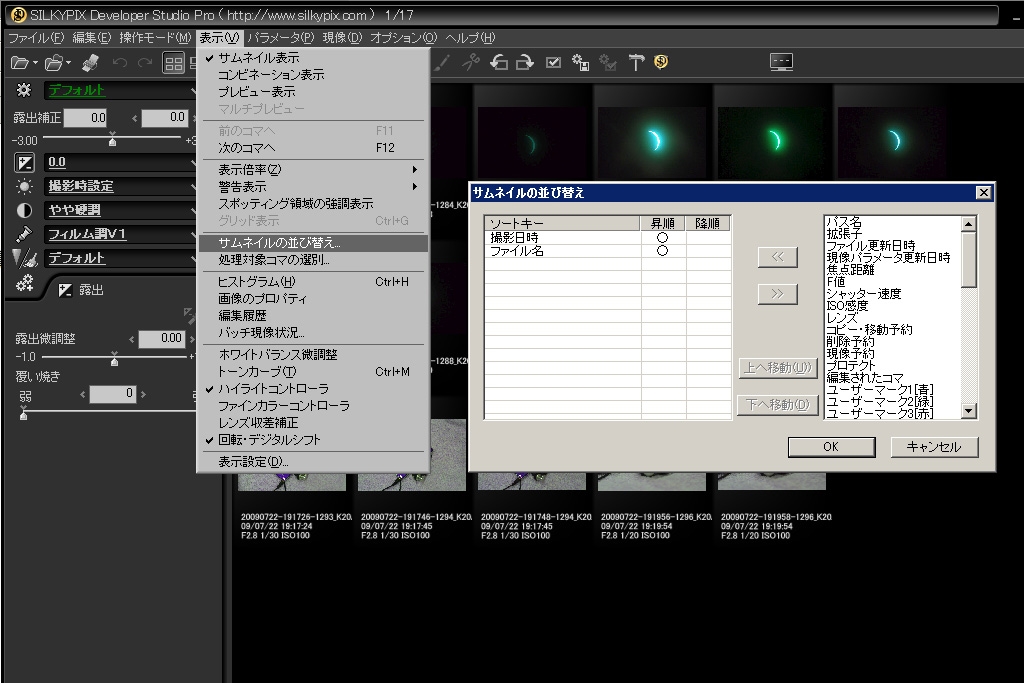Select シャッター速度 in the sort key list
Screen dimensions: 1024x683
(863, 294)
